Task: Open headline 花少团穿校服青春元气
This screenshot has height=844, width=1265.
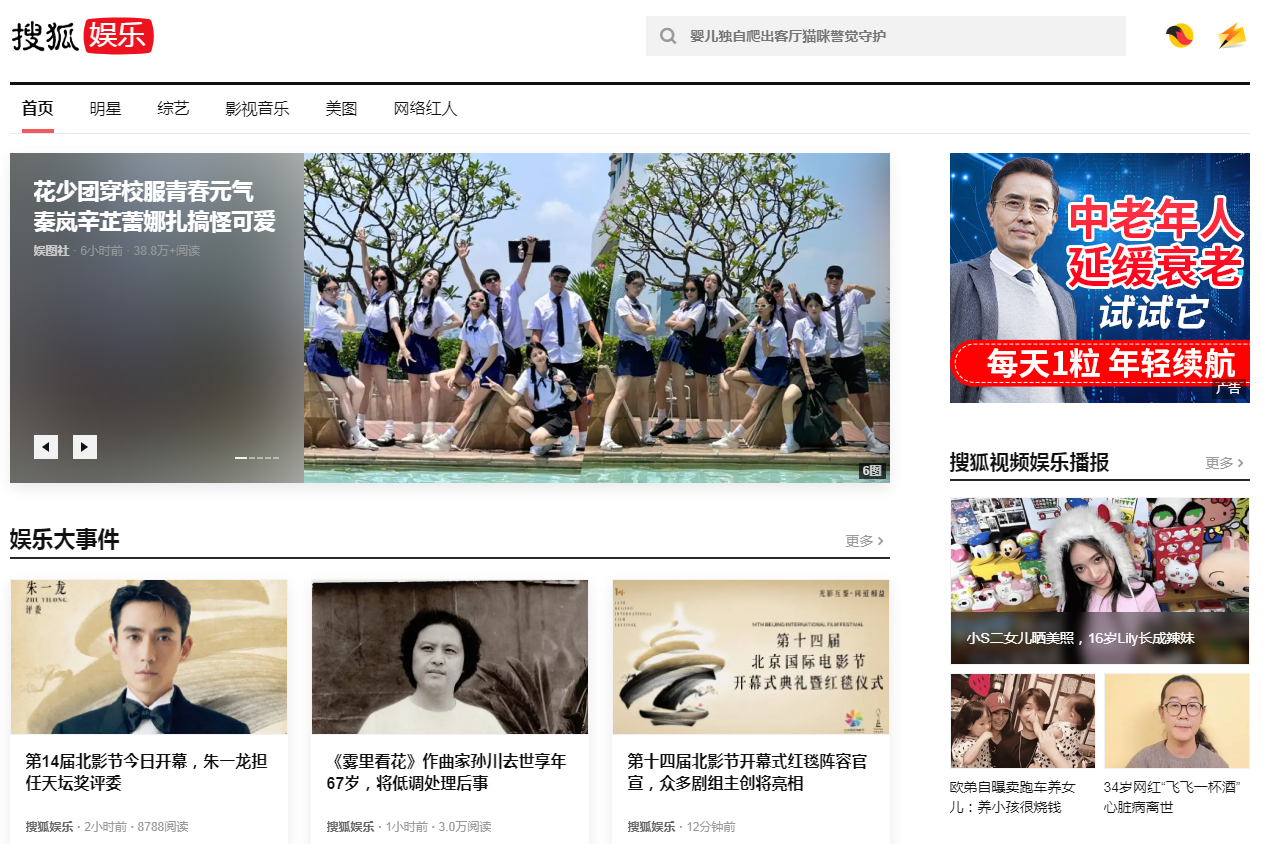Action: (154, 206)
